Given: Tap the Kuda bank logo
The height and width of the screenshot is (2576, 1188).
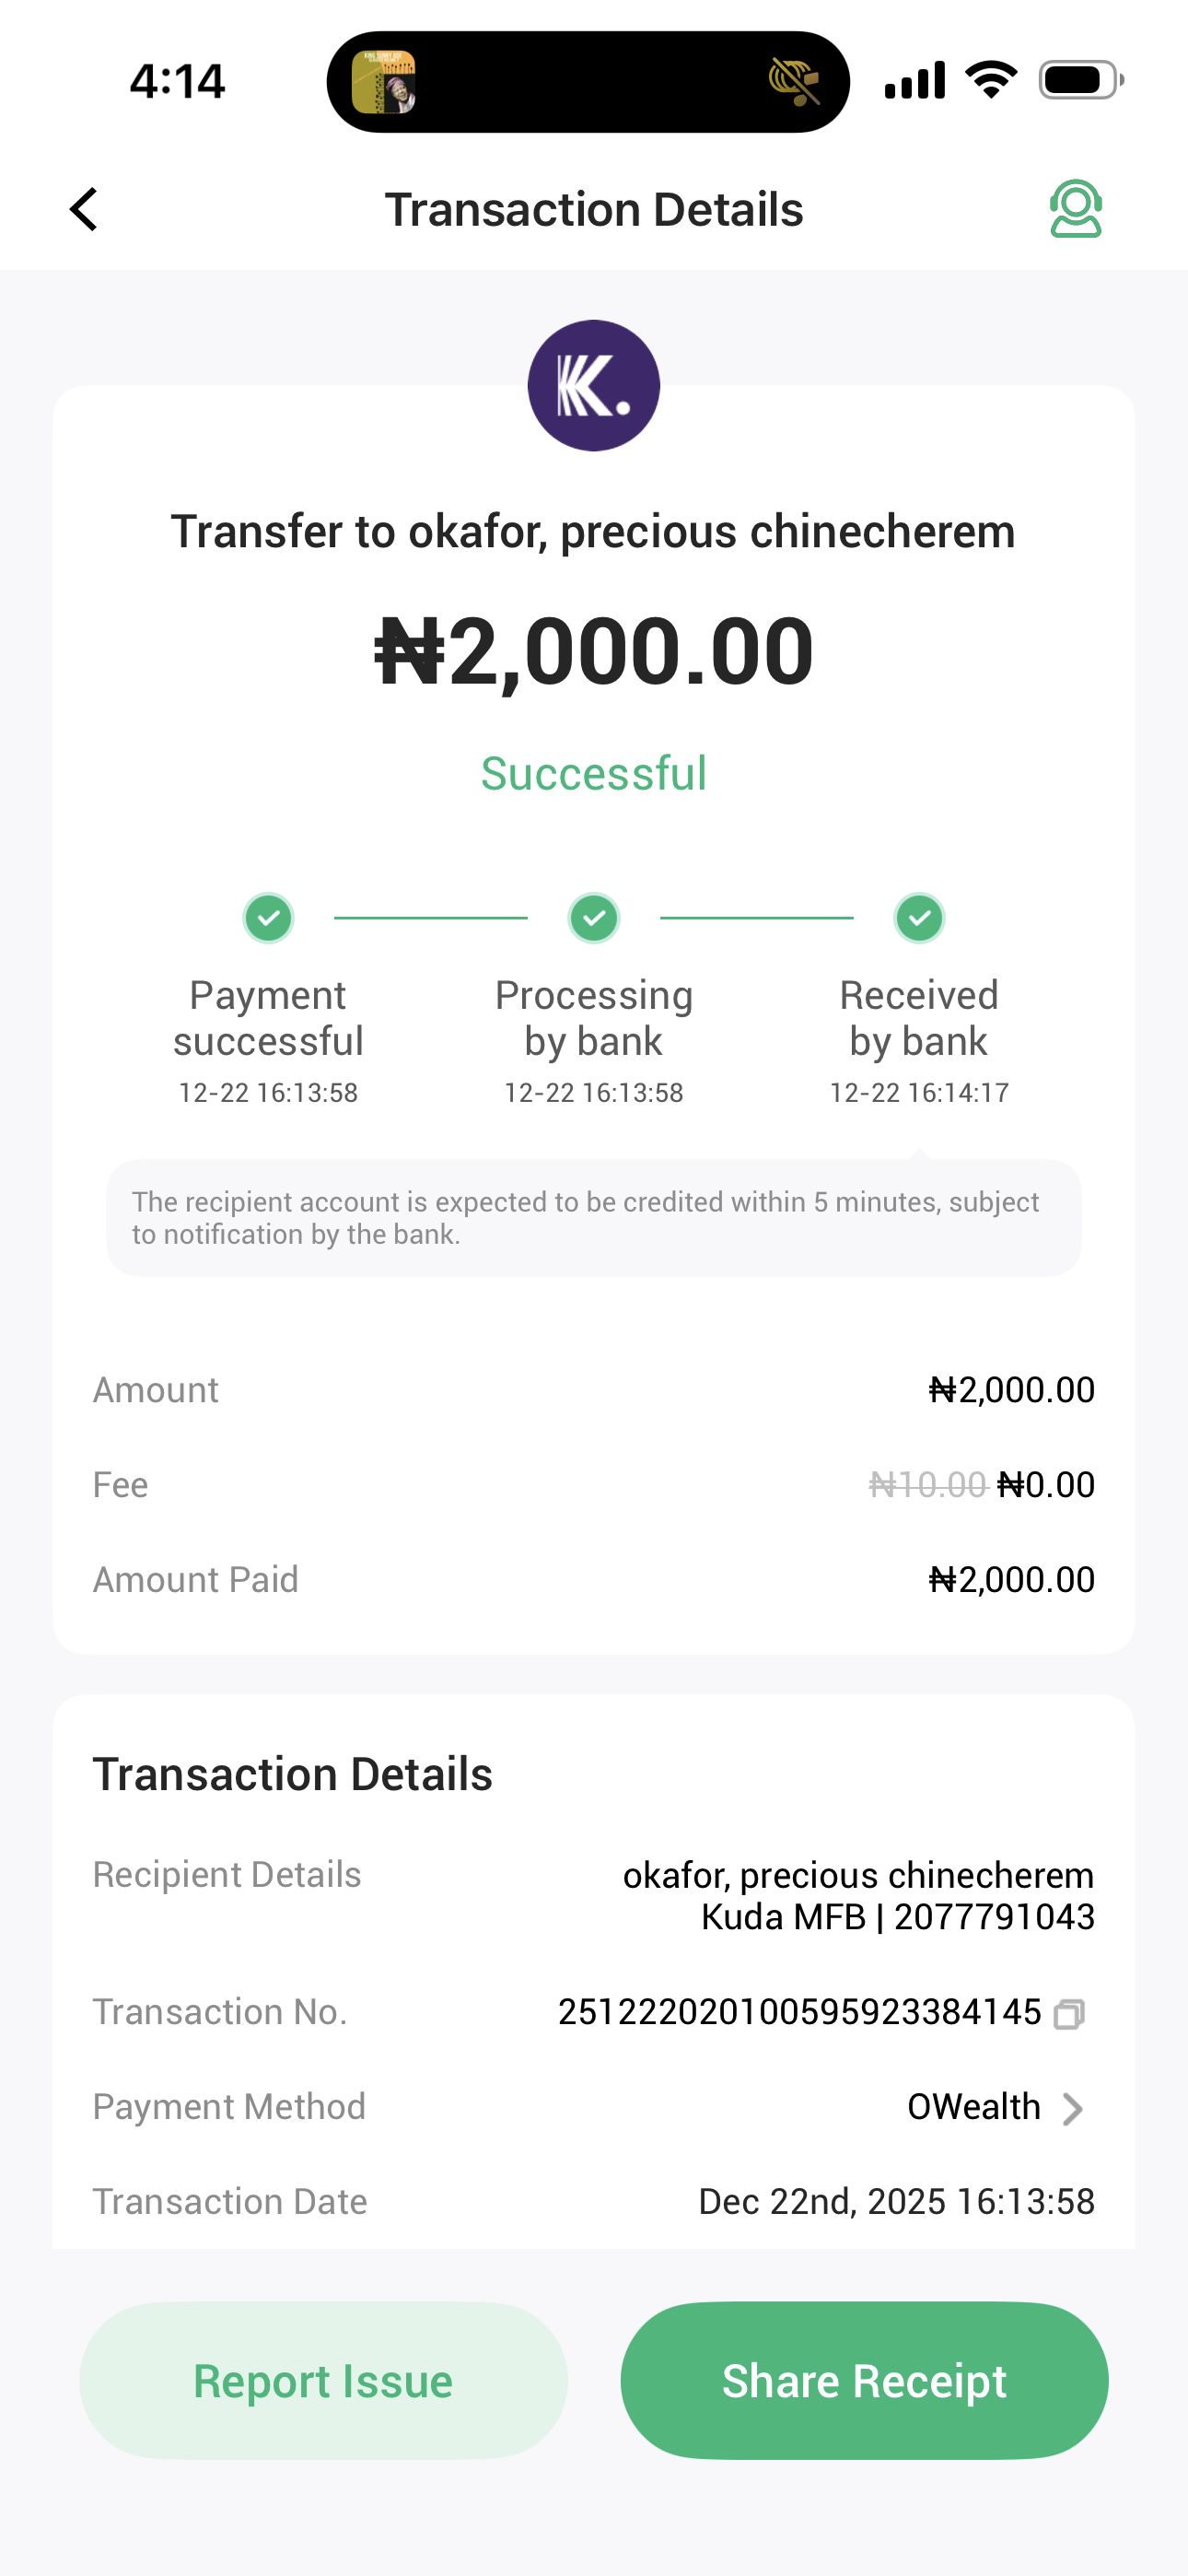Looking at the screenshot, I should point(593,386).
